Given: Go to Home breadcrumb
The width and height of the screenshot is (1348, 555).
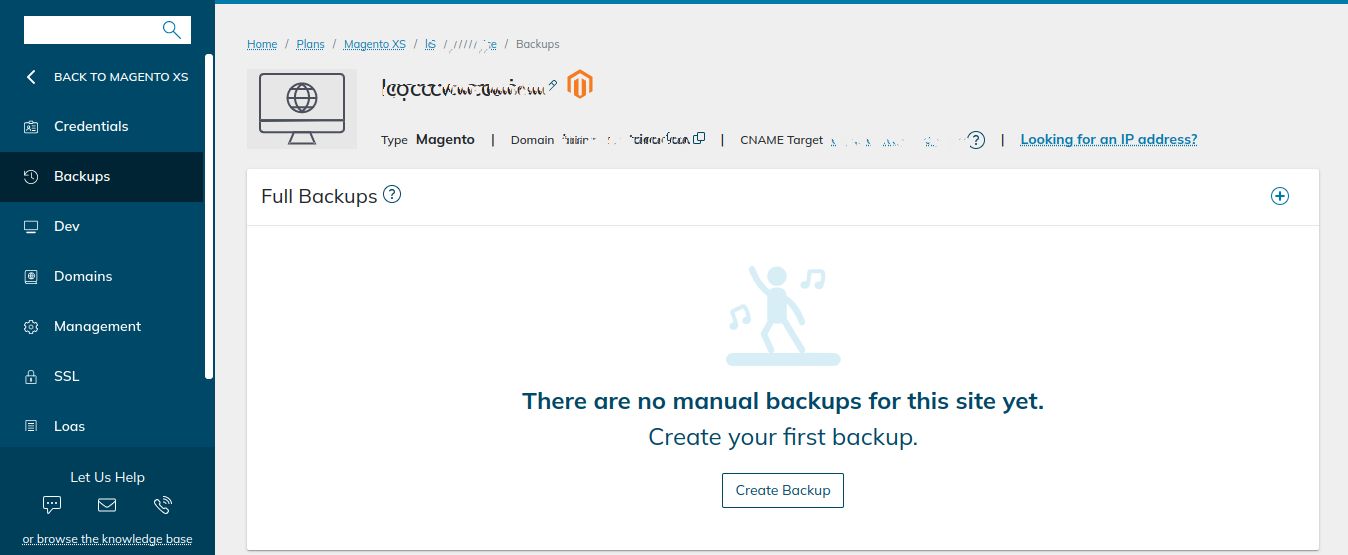Looking at the screenshot, I should click(262, 44).
